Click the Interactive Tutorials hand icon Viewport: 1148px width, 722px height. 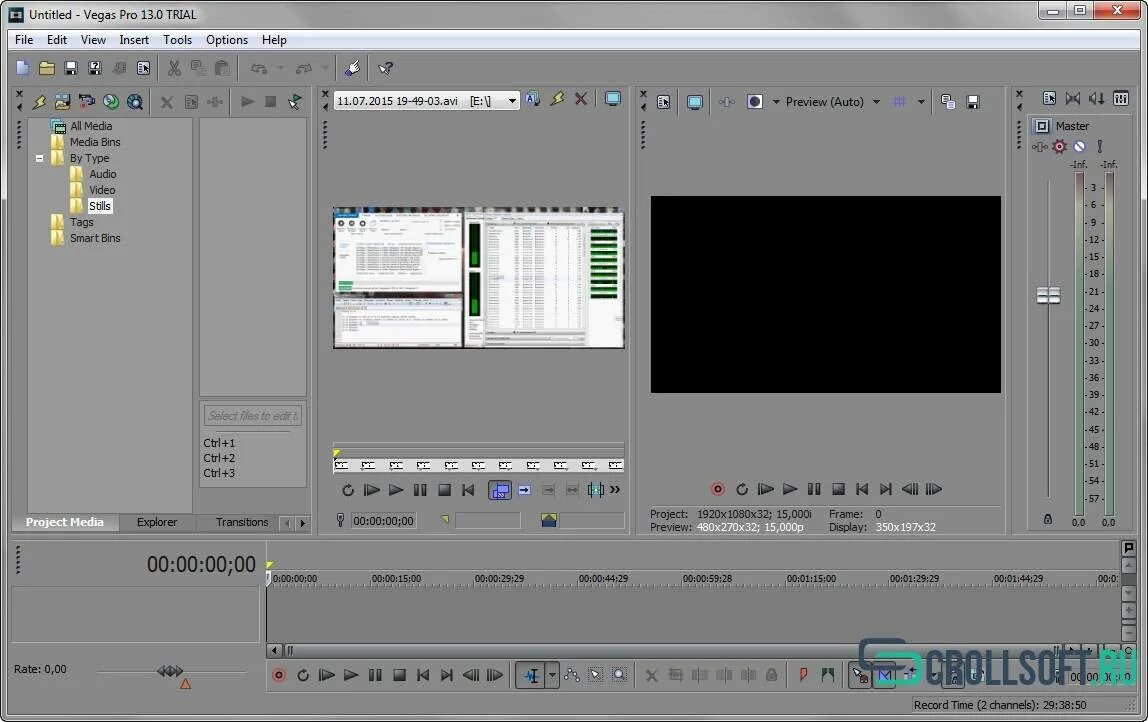[x=353, y=68]
